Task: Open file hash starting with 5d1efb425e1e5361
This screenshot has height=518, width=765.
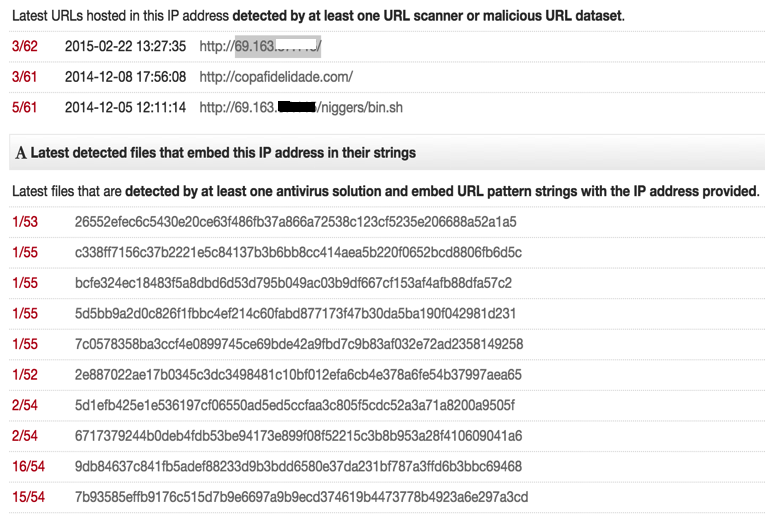Action: click(x=295, y=405)
